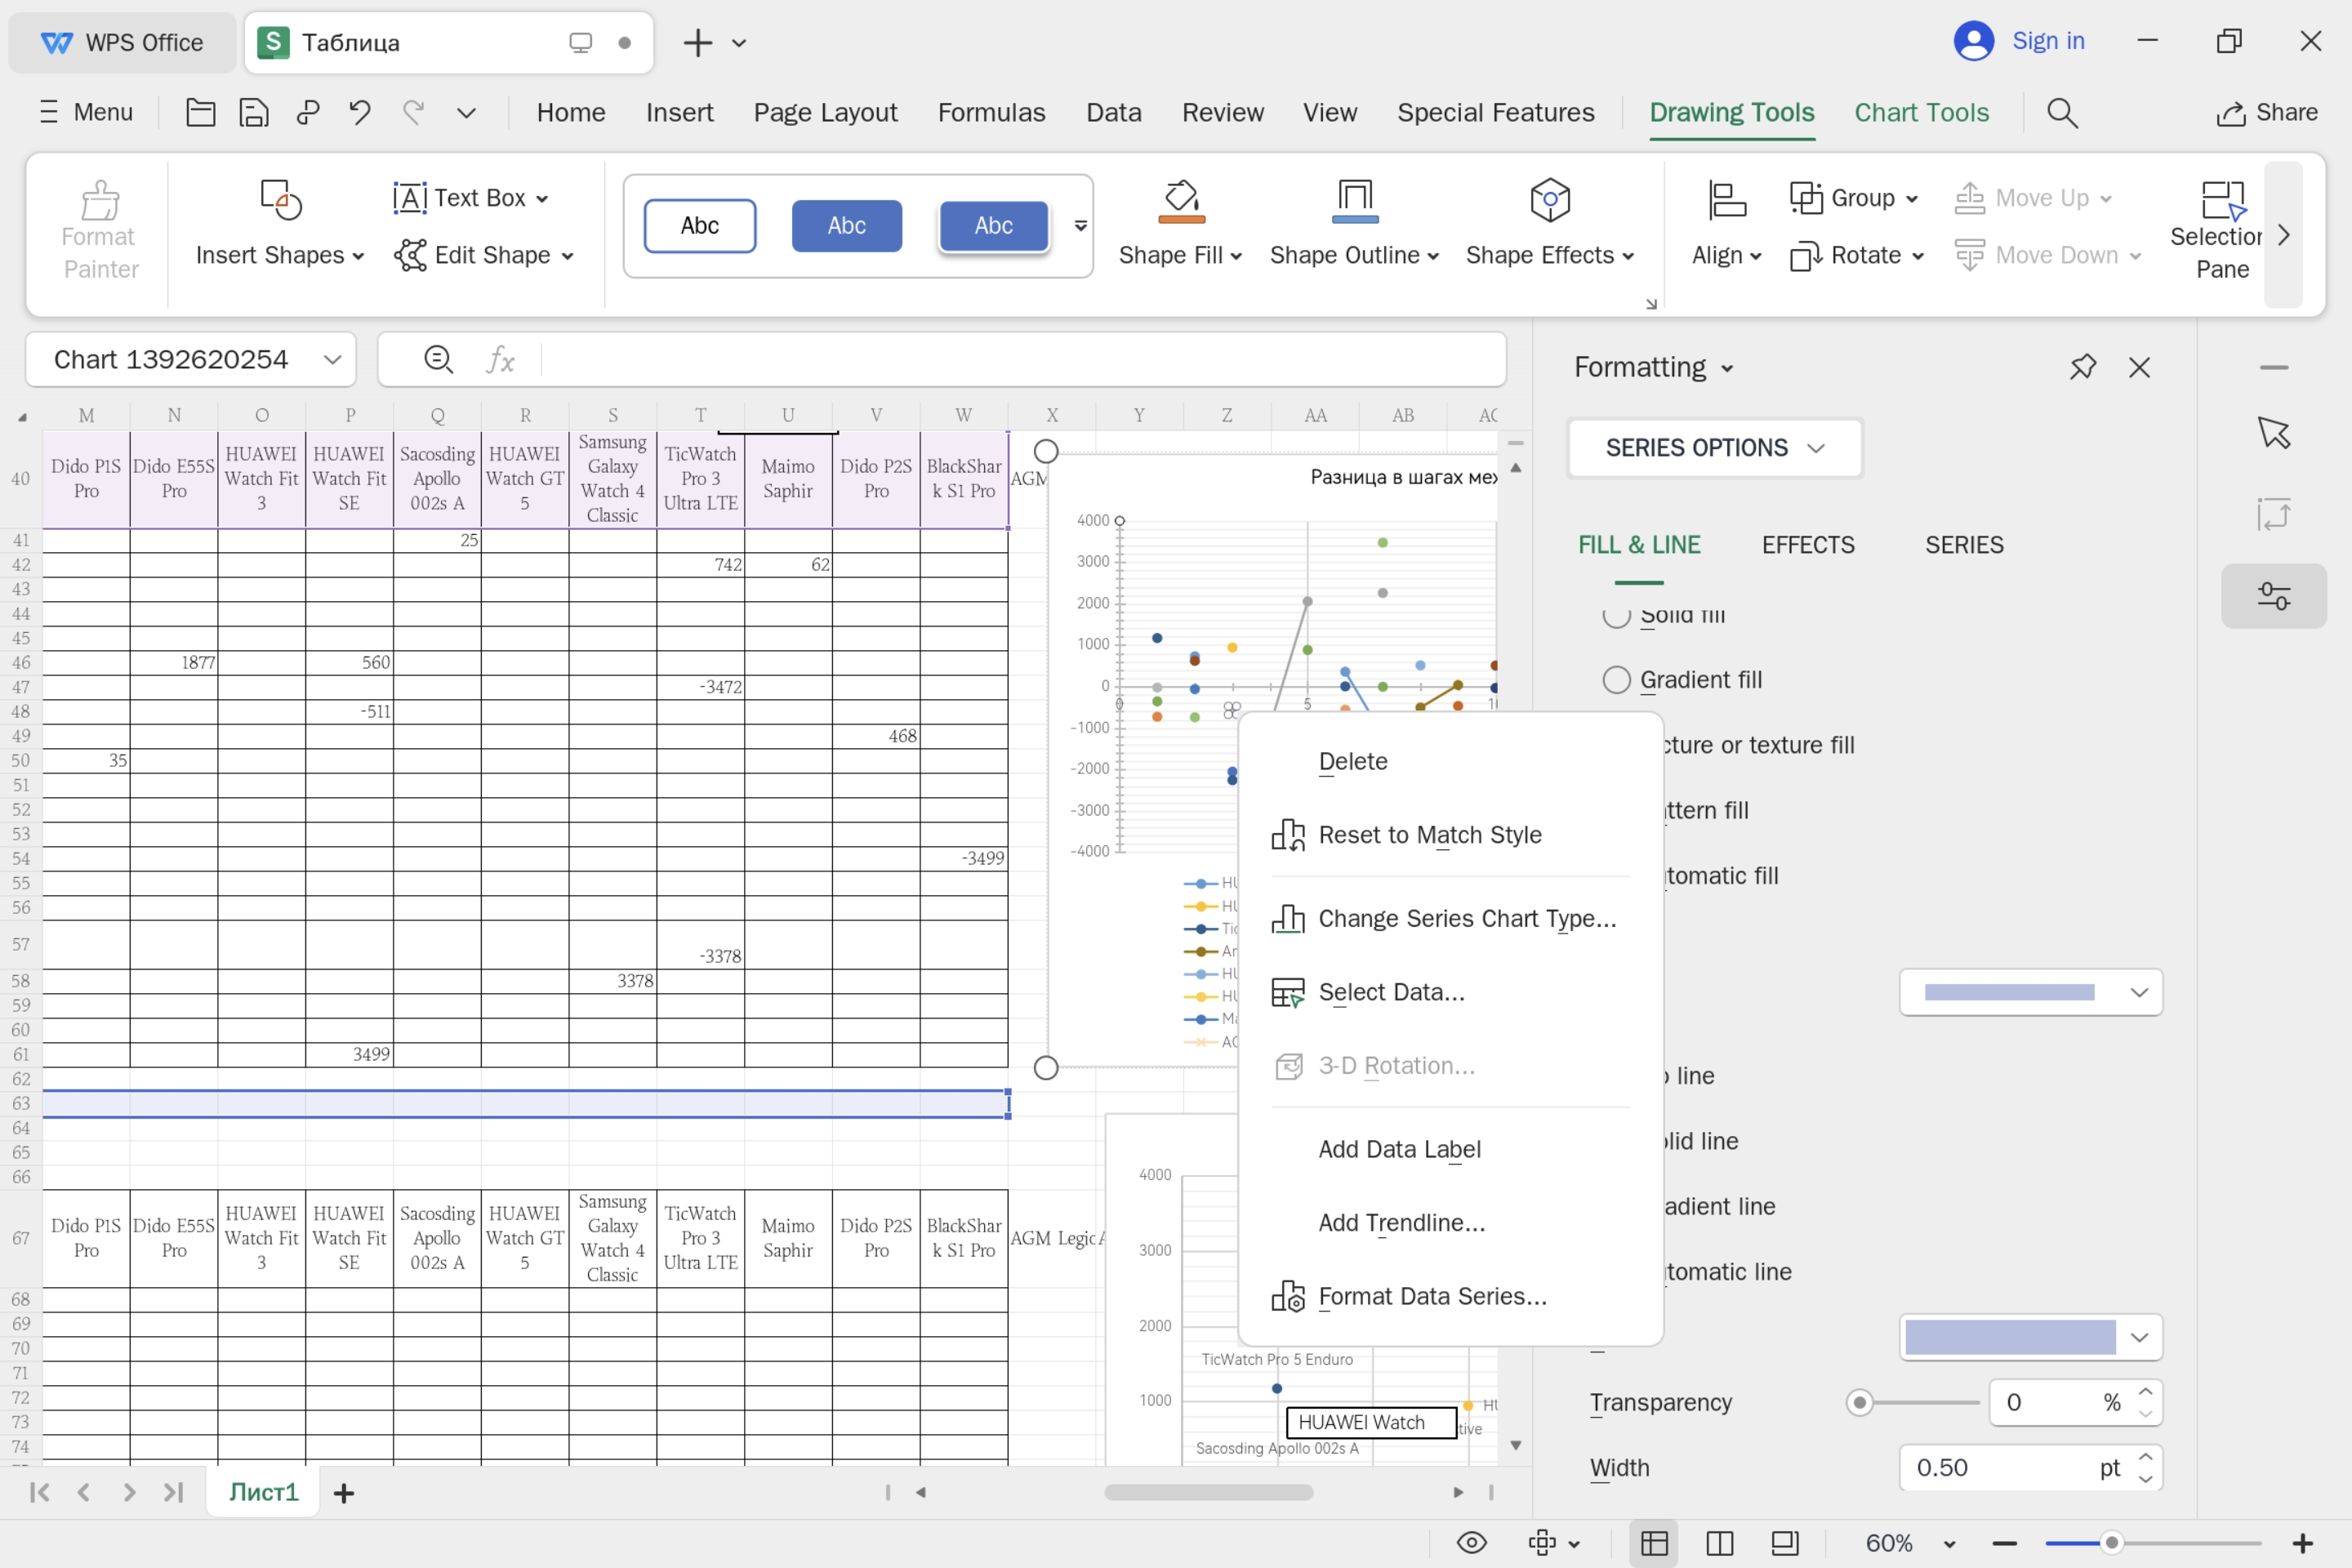
Task: Click the Save icon in toolbar
Action: click(x=254, y=112)
